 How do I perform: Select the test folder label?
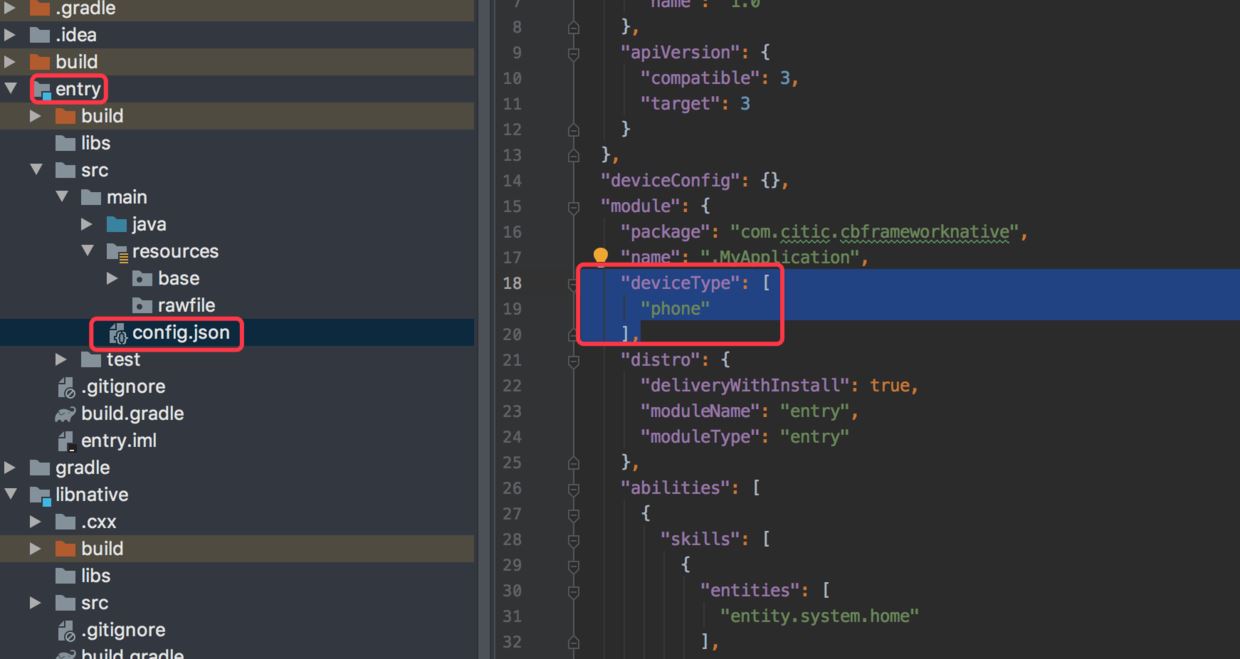tap(124, 359)
